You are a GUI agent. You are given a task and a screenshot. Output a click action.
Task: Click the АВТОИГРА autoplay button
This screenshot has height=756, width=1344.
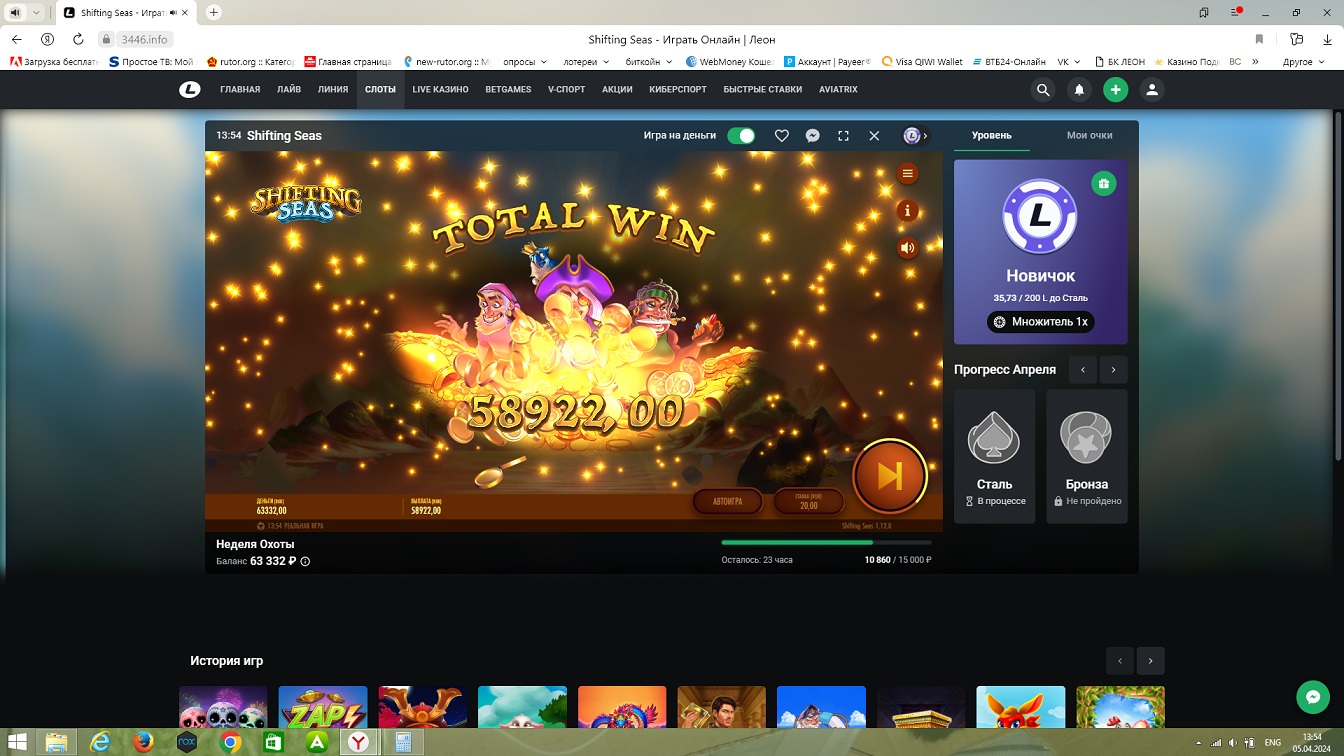tap(727, 501)
